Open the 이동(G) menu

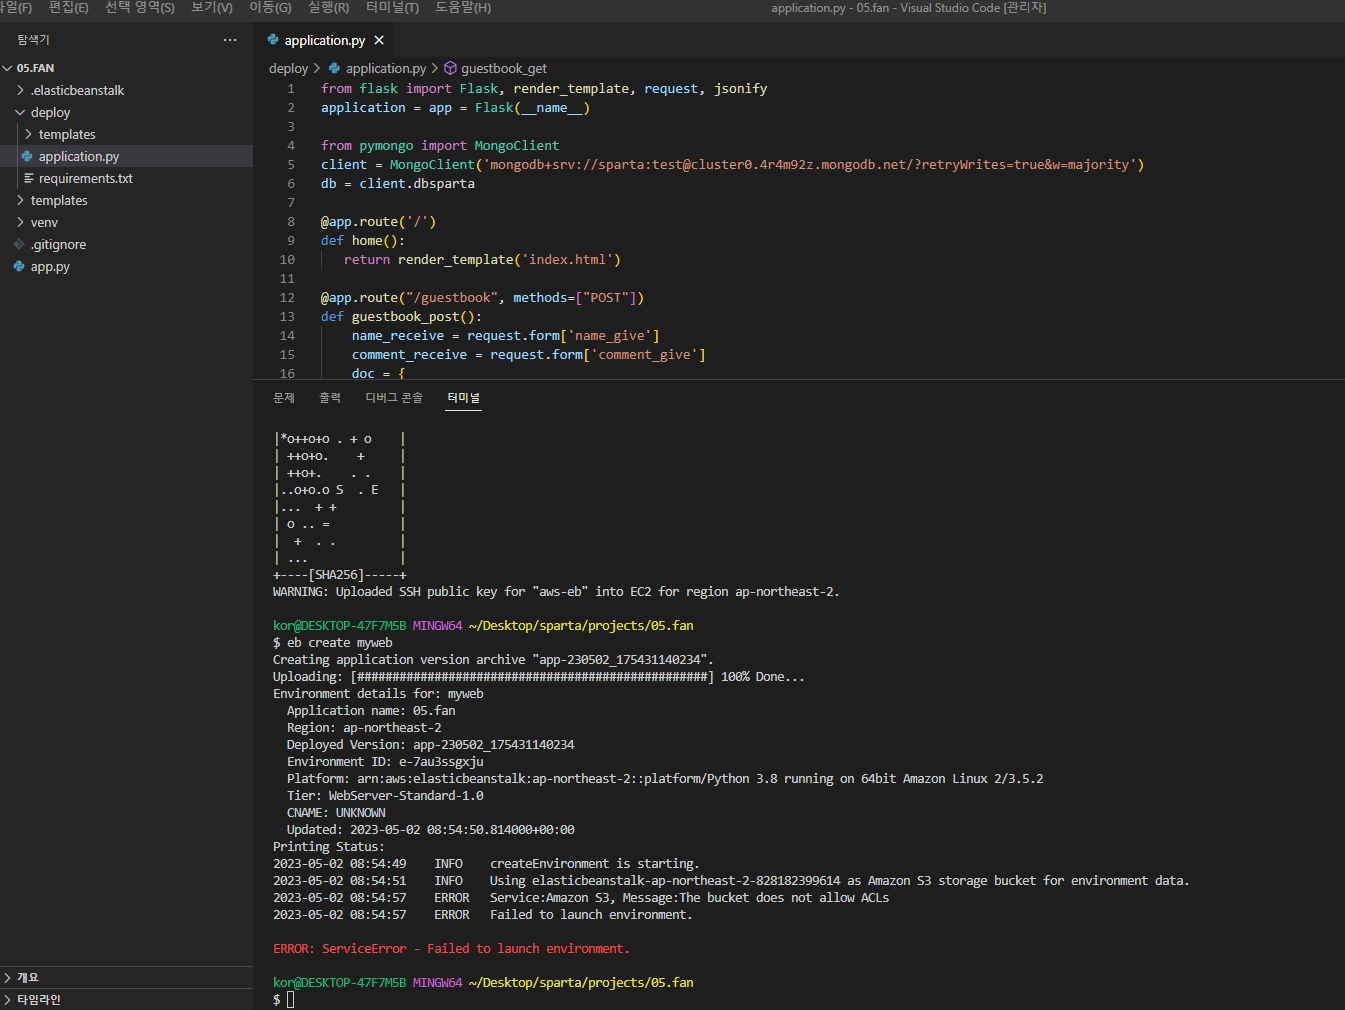click(270, 7)
